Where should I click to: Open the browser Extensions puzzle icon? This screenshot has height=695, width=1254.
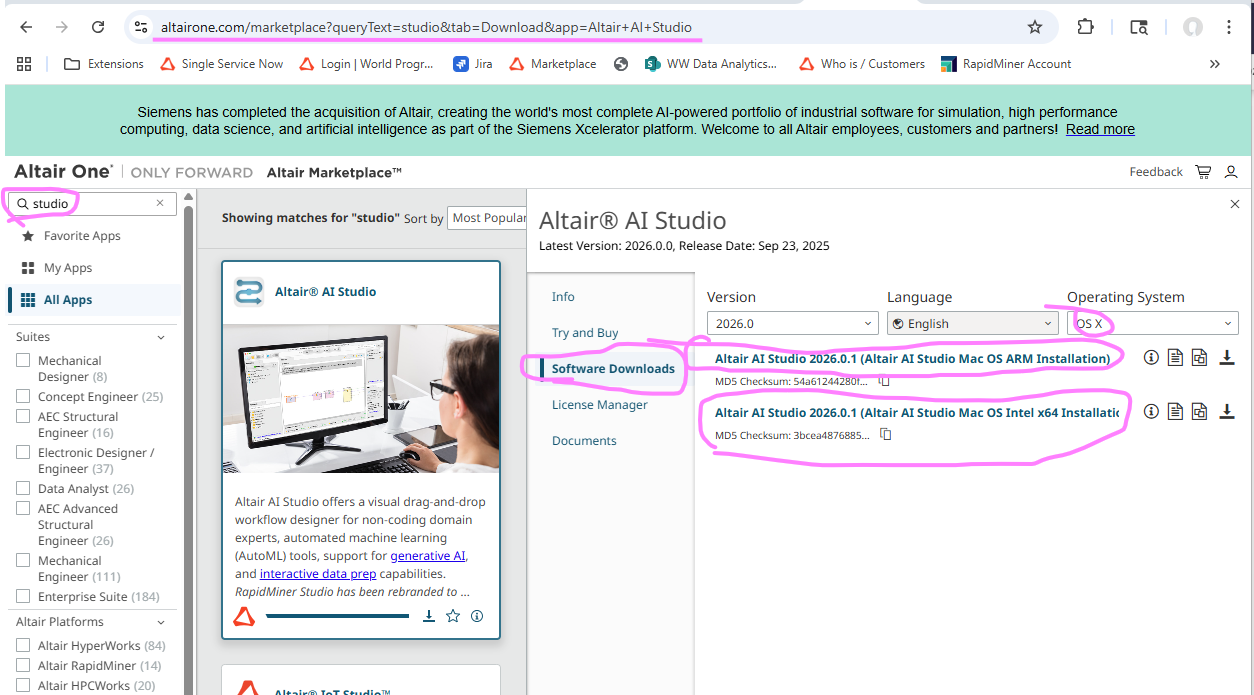coord(1085,27)
